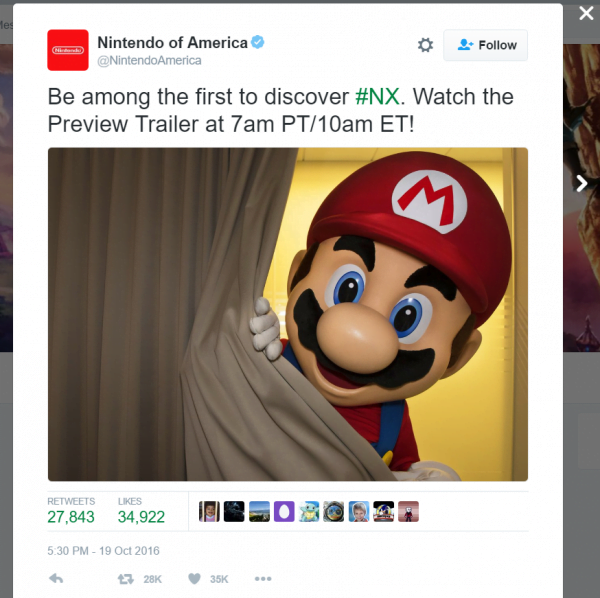Click the Squirtle avatar thumbnail
600x598 pixels.
pyautogui.click(x=309, y=512)
